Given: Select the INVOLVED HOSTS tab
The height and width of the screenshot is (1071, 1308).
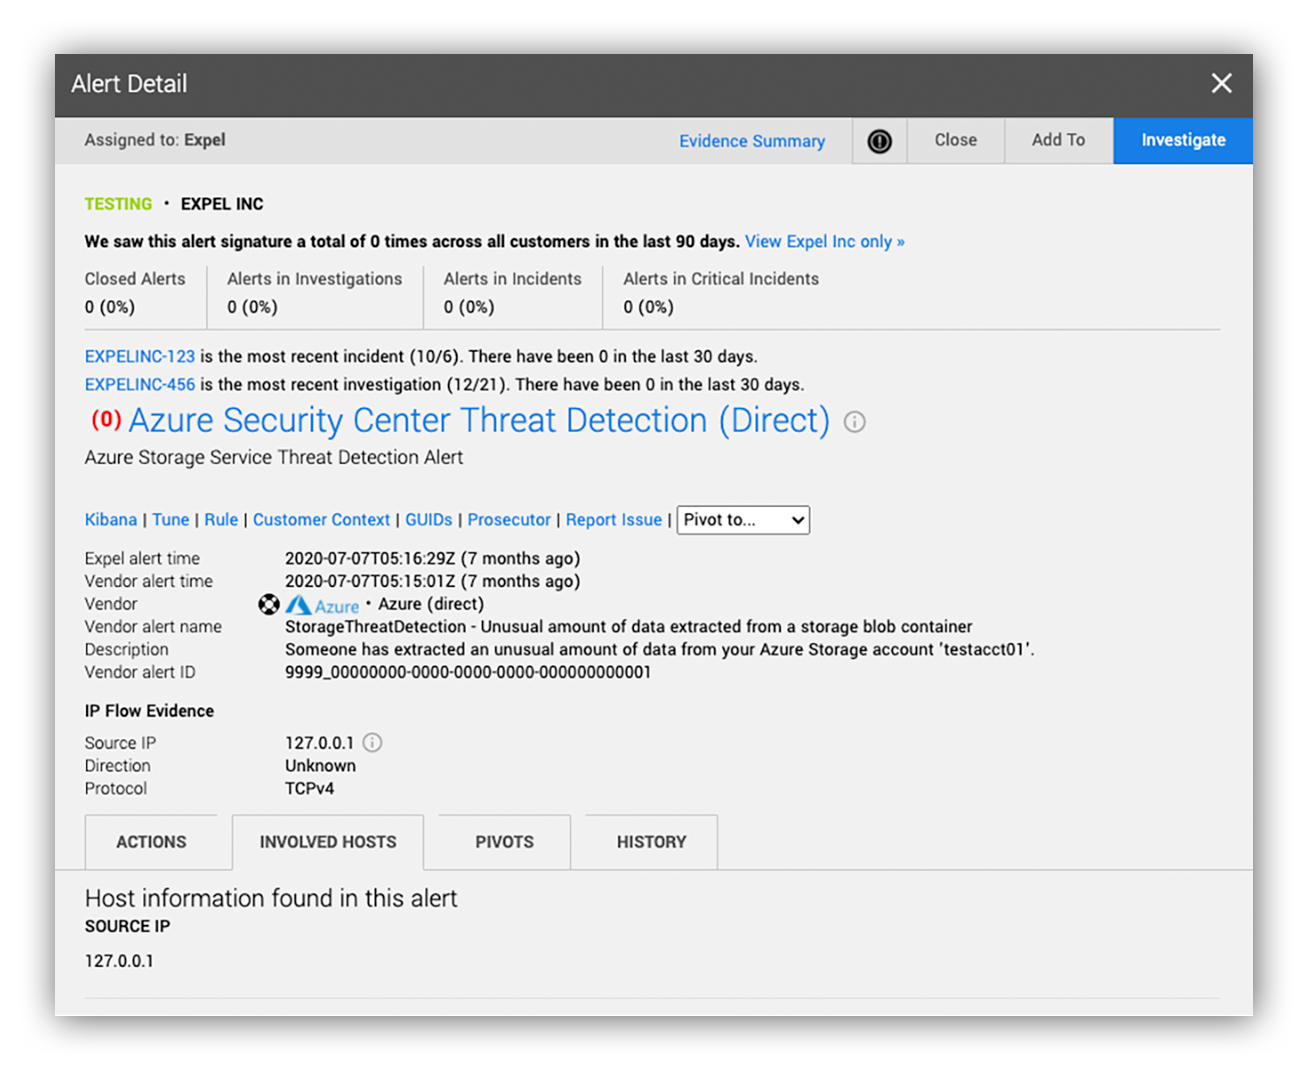Looking at the screenshot, I should (x=328, y=842).
